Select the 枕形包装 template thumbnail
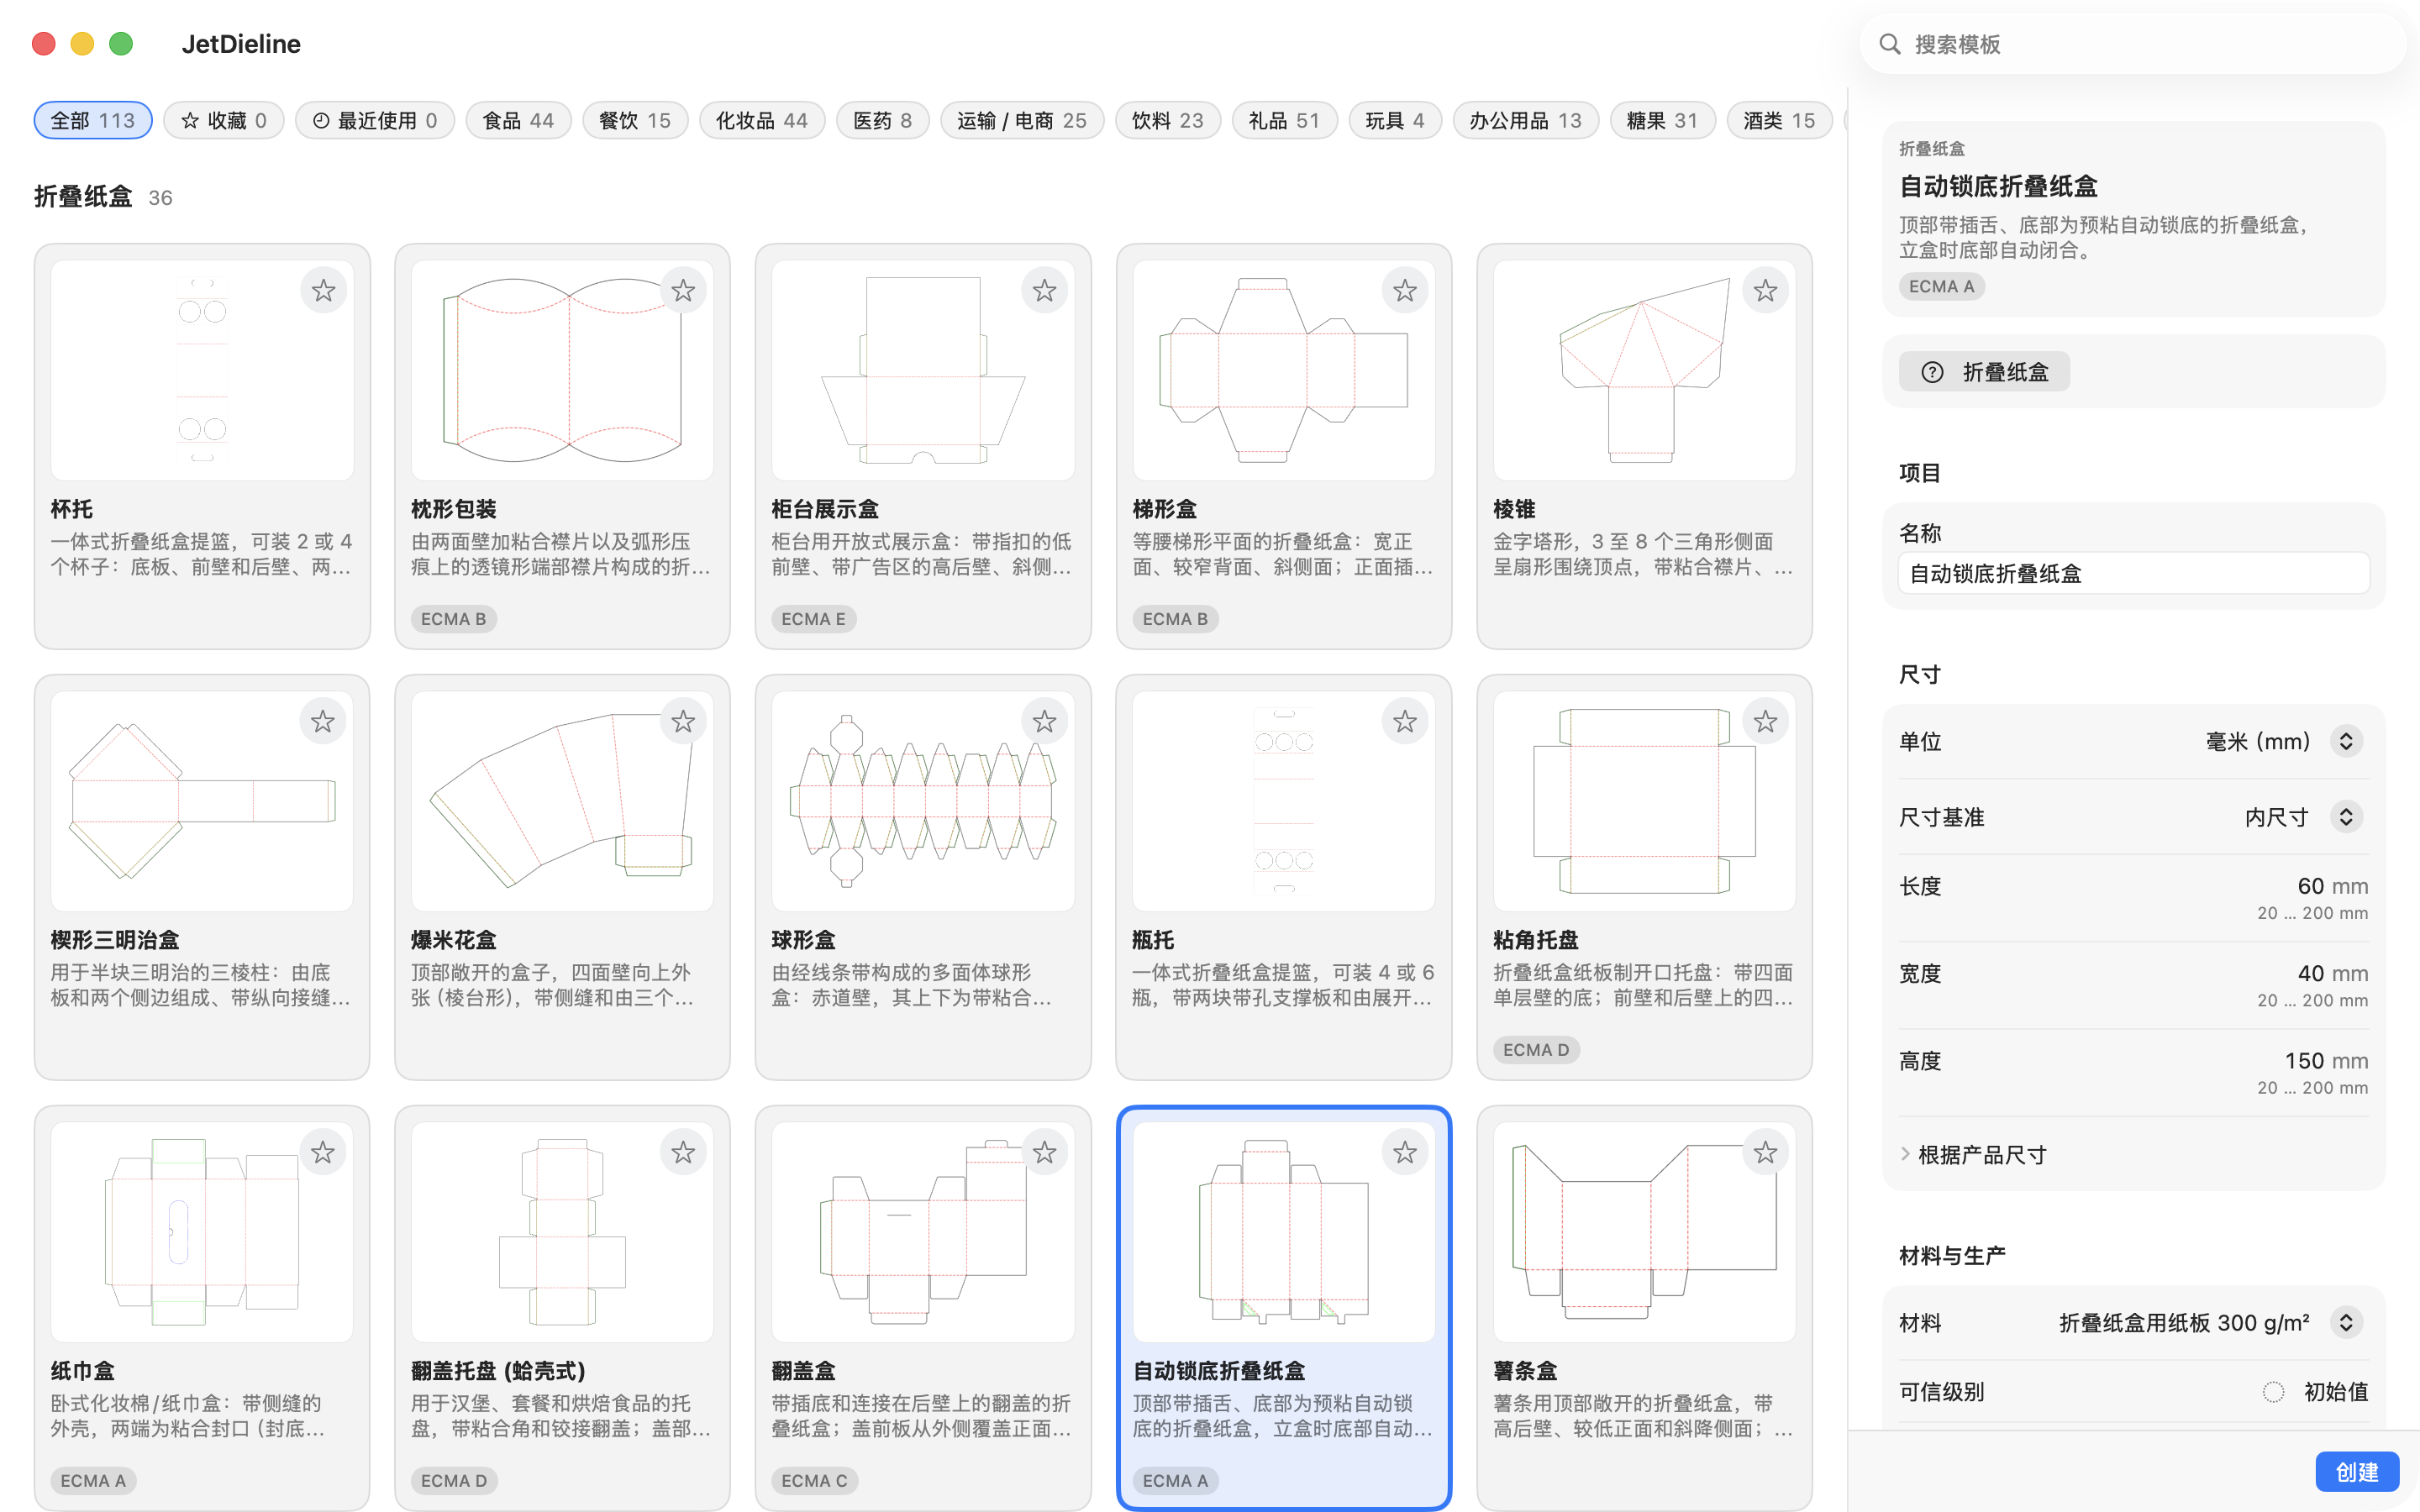This screenshot has height=1512, width=2420. 562,371
